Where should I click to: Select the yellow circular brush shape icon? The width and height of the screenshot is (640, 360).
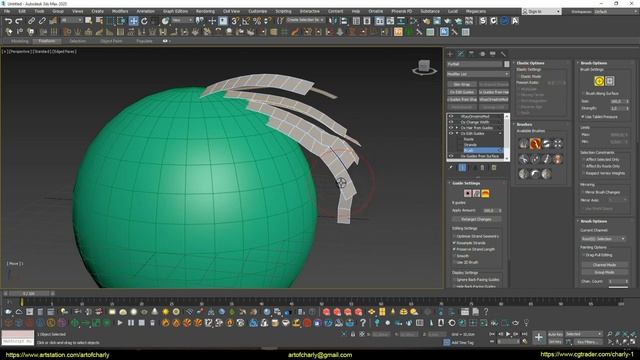(599, 81)
